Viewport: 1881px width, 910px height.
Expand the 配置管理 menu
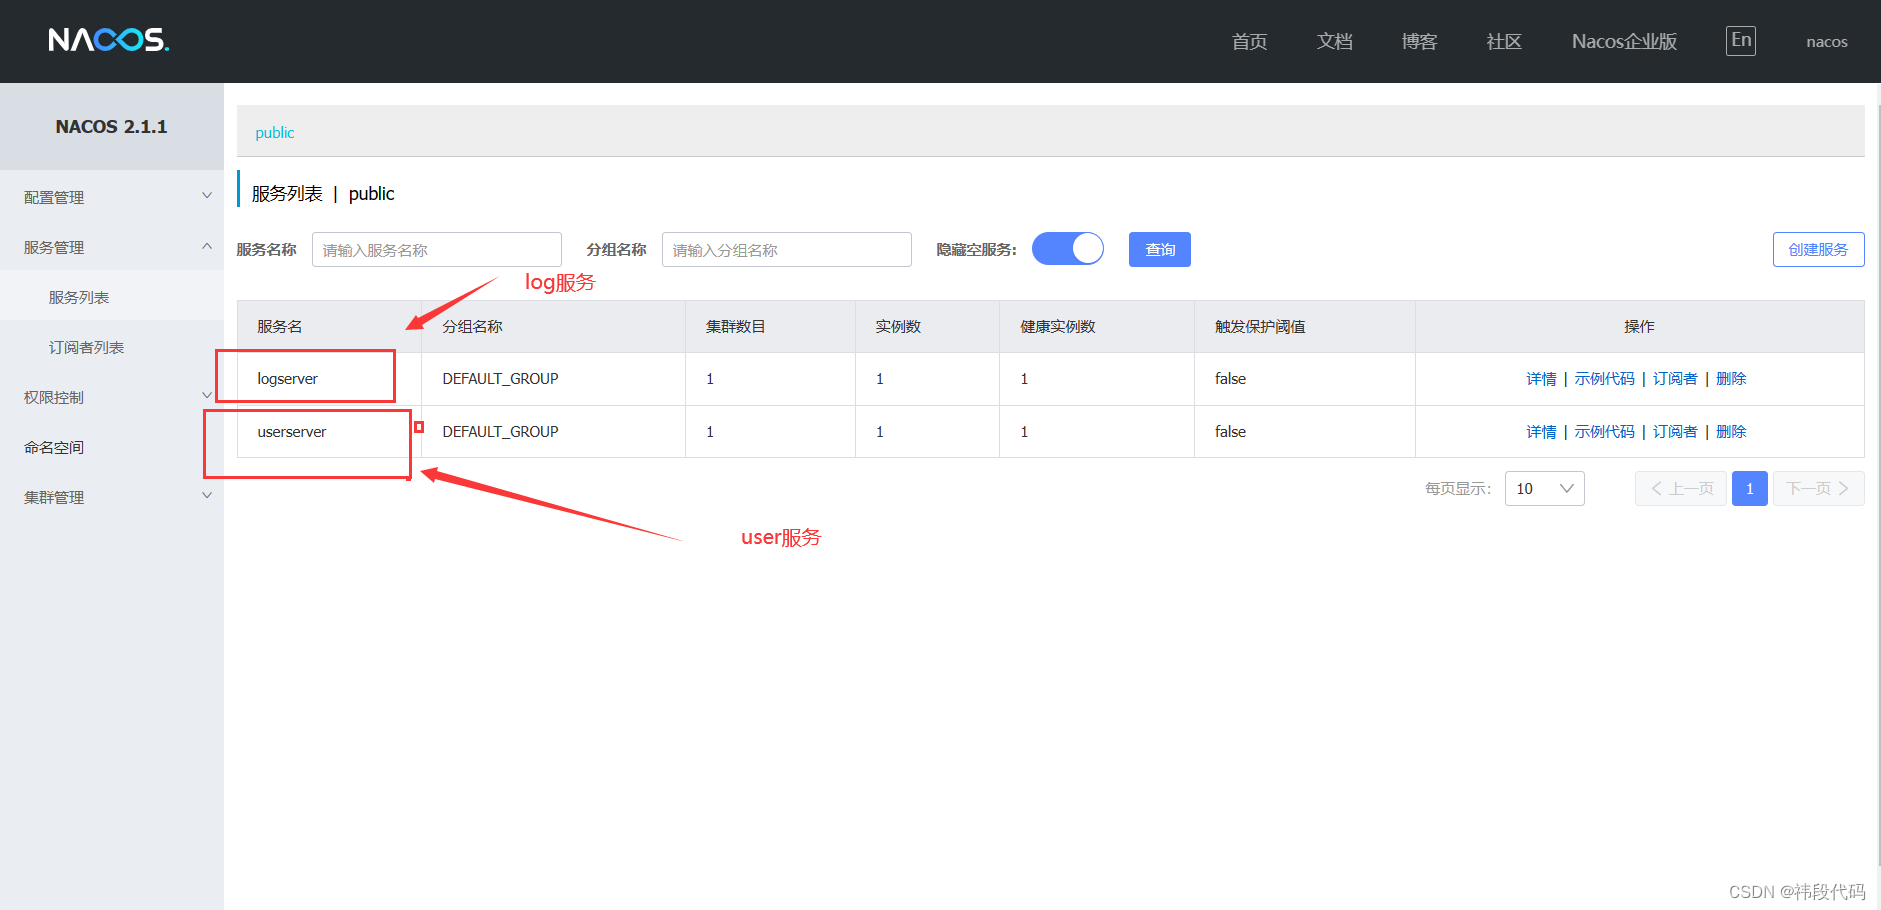coord(112,197)
